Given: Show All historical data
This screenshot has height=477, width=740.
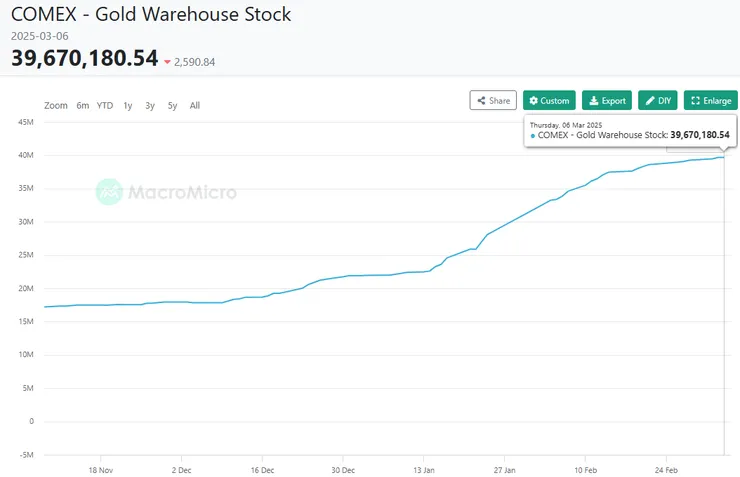Looking at the screenshot, I should click(x=194, y=105).
